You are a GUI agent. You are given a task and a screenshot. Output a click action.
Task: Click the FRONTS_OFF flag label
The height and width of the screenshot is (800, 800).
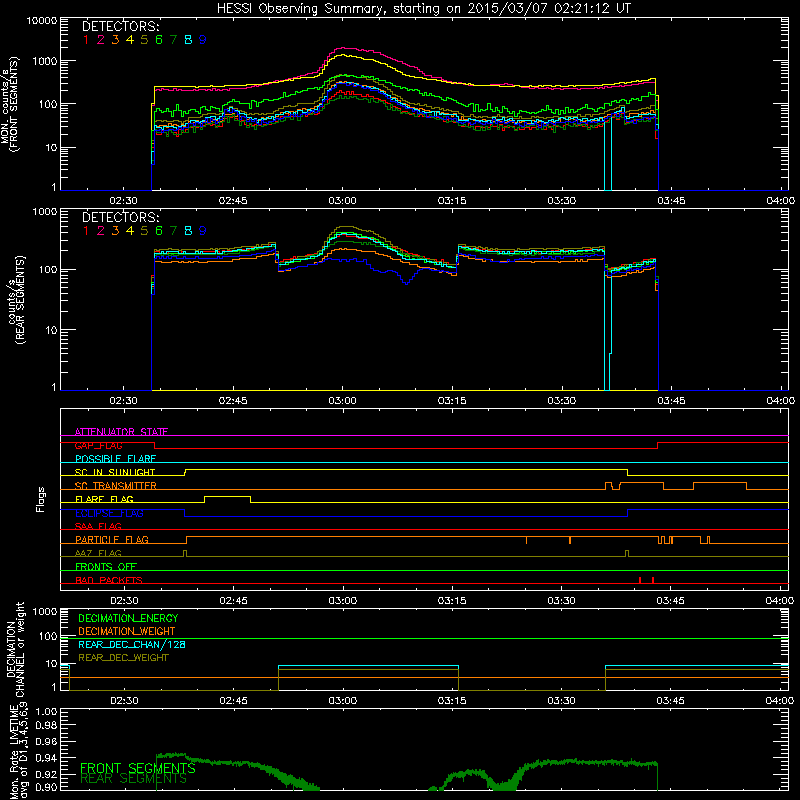click(x=106, y=567)
